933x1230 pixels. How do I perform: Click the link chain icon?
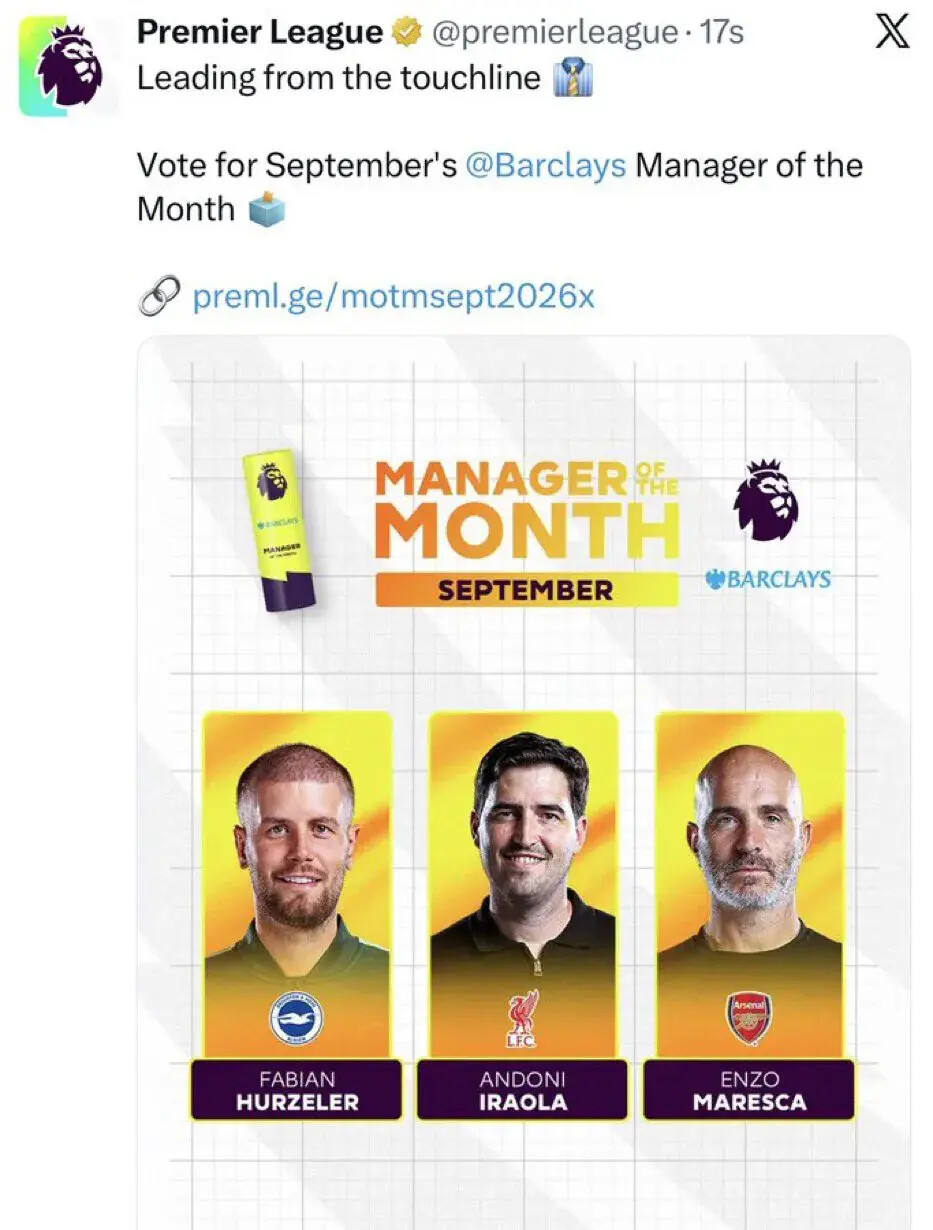point(158,296)
